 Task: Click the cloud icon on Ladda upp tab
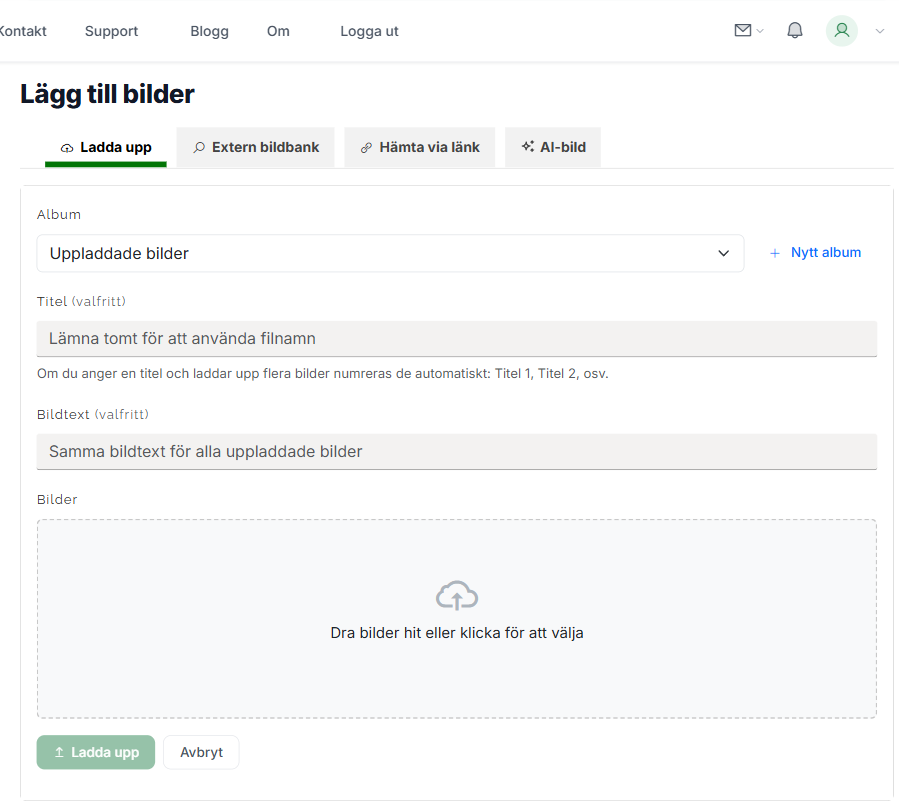coord(67,146)
